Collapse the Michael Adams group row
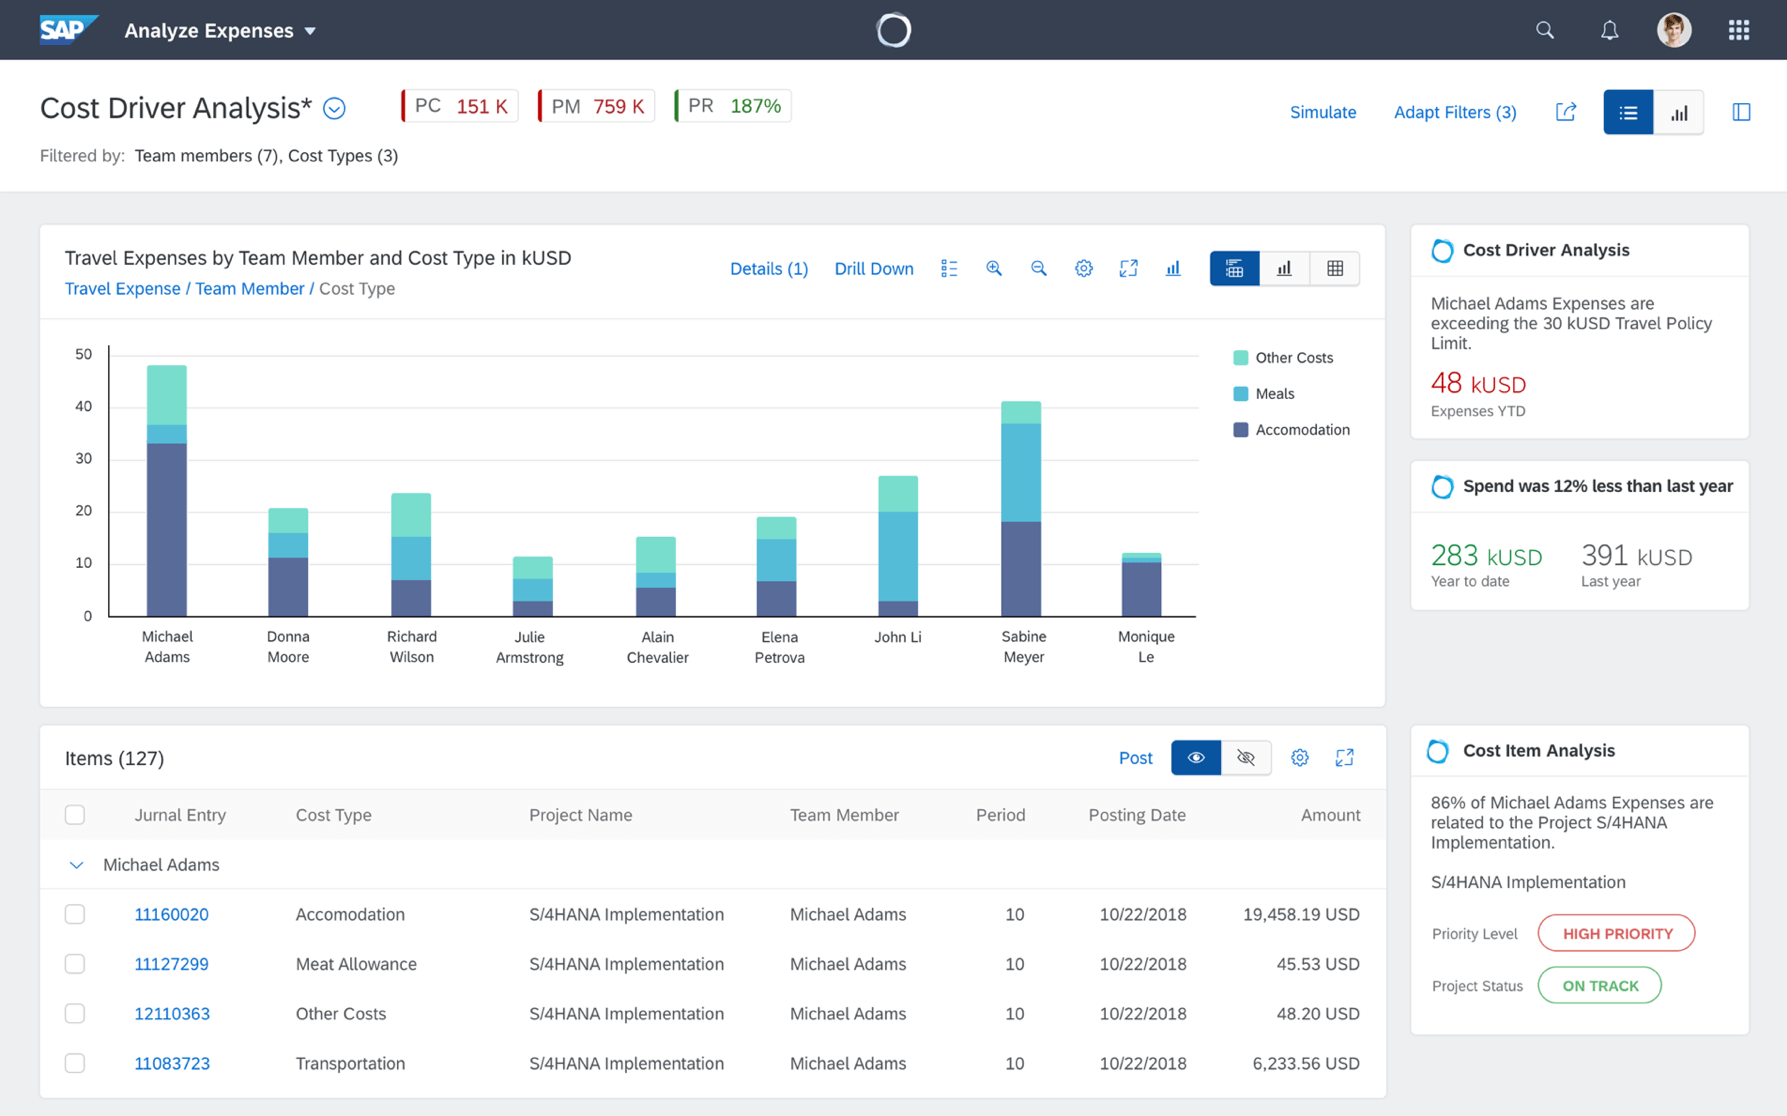 [x=76, y=865]
